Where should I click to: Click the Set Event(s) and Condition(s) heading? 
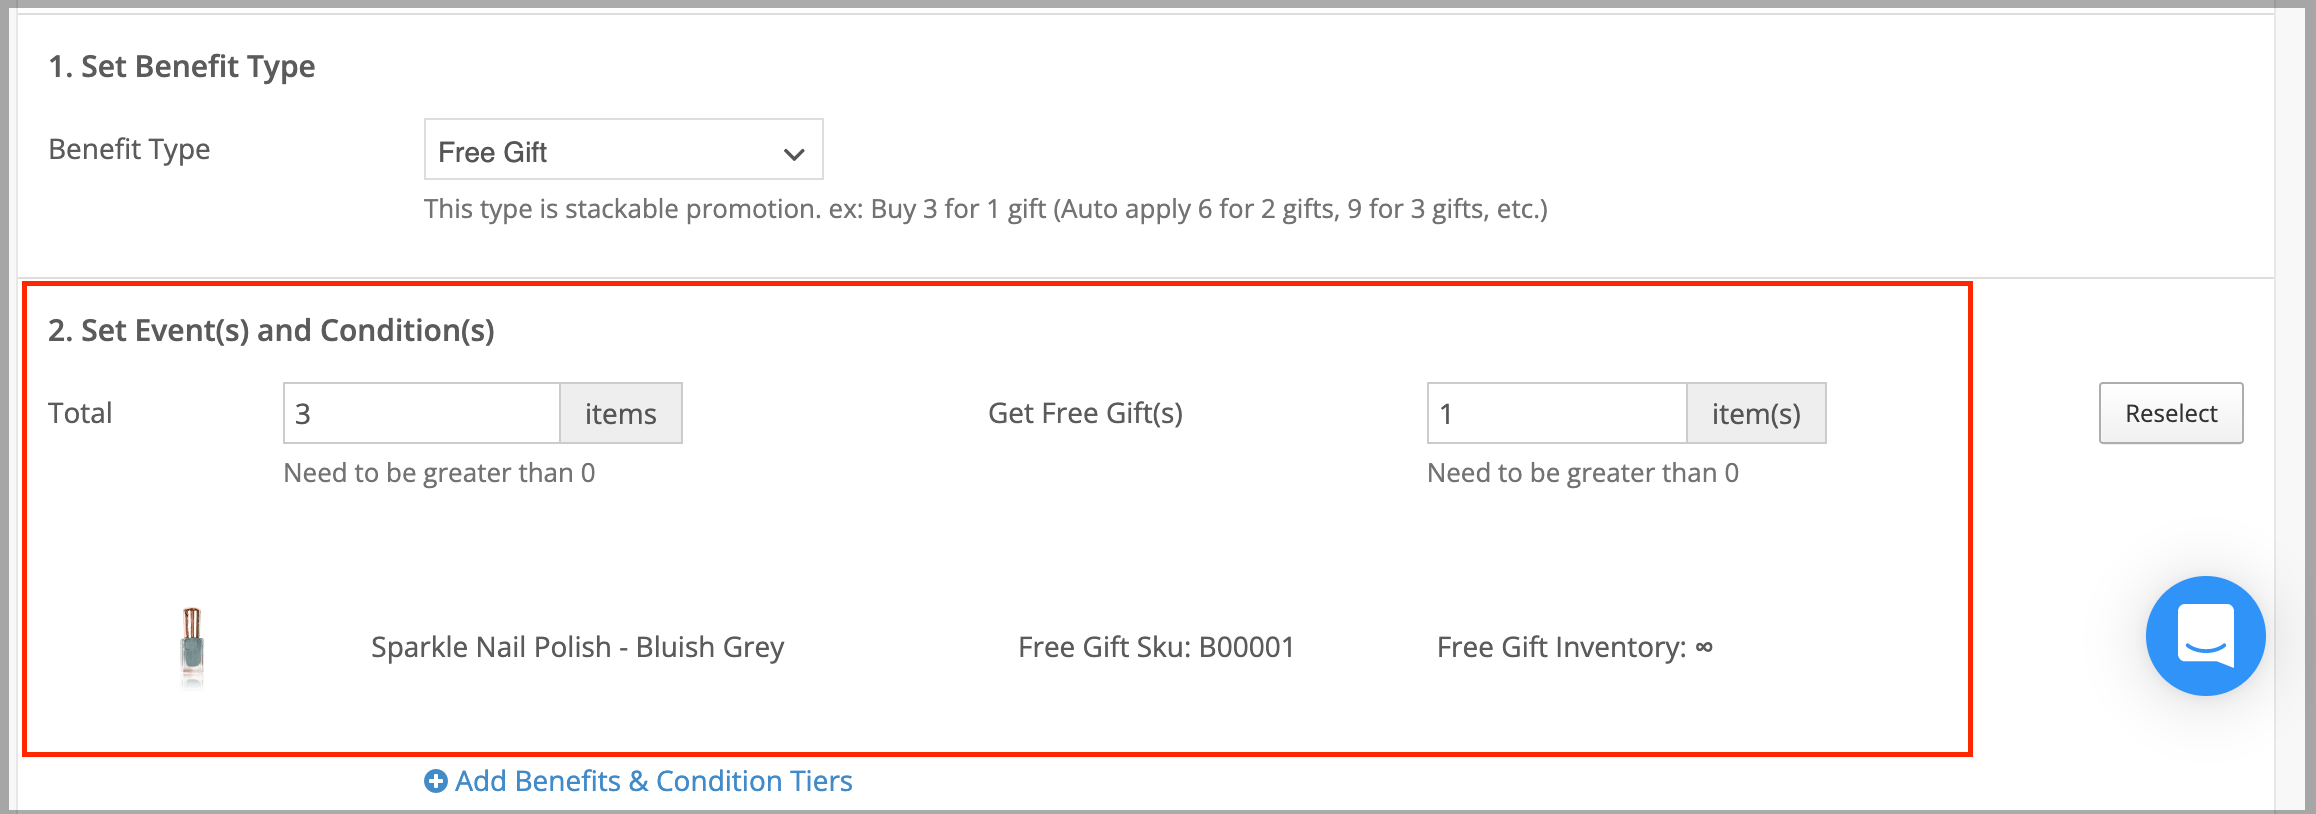(271, 330)
